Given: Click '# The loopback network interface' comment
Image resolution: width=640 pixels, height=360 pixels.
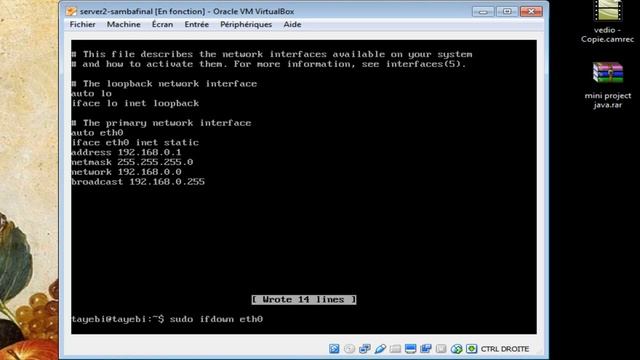Looking at the screenshot, I should [x=164, y=84].
